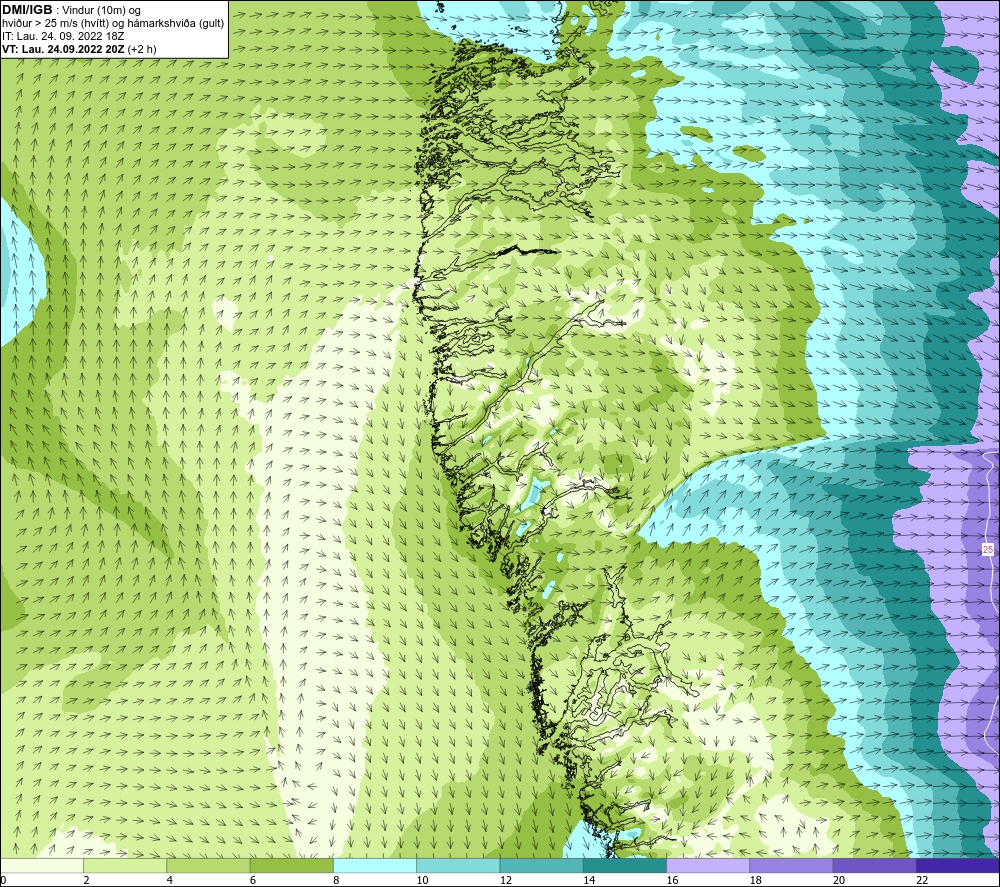Choose the 14–16 m/s dark teal legend swatch
Viewport: 1000px width, 887px height.
(625, 865)
